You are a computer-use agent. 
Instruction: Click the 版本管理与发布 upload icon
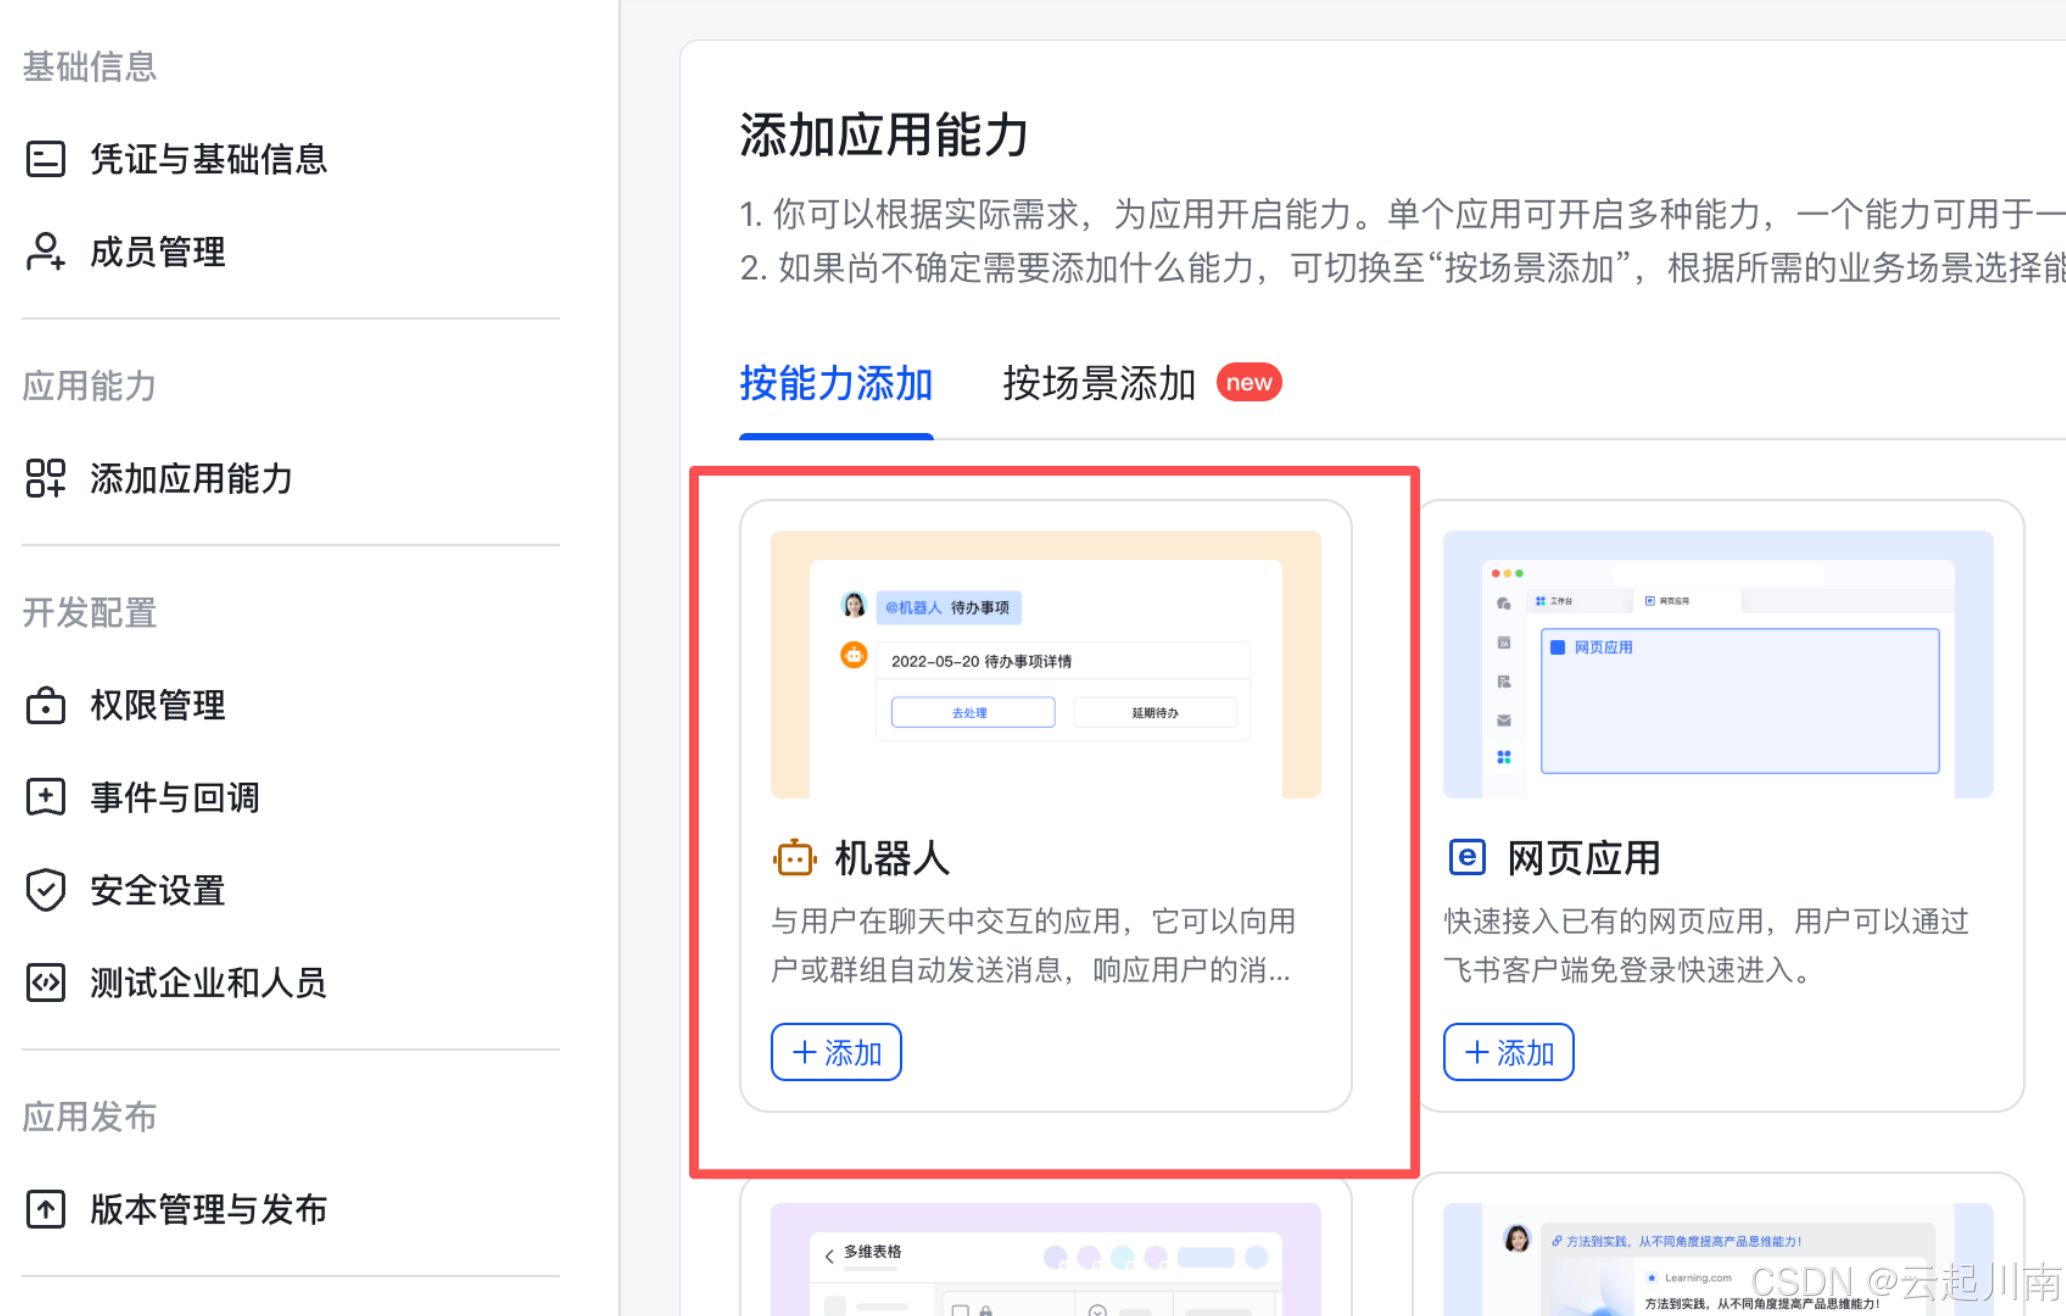click(45, 1209)
